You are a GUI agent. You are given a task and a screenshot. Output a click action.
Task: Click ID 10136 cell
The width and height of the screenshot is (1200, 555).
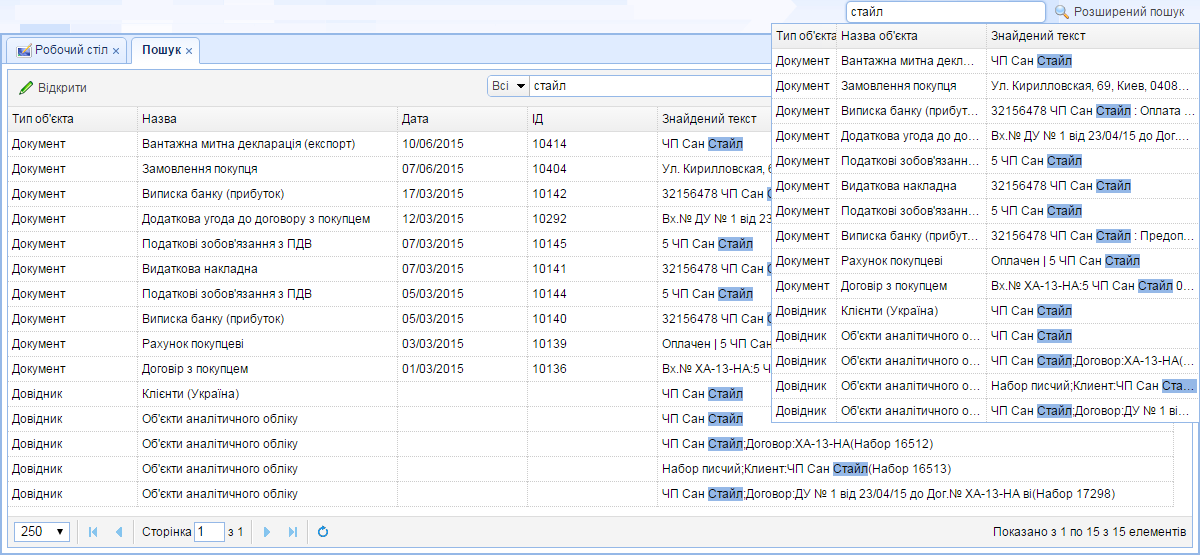point(592,369)
